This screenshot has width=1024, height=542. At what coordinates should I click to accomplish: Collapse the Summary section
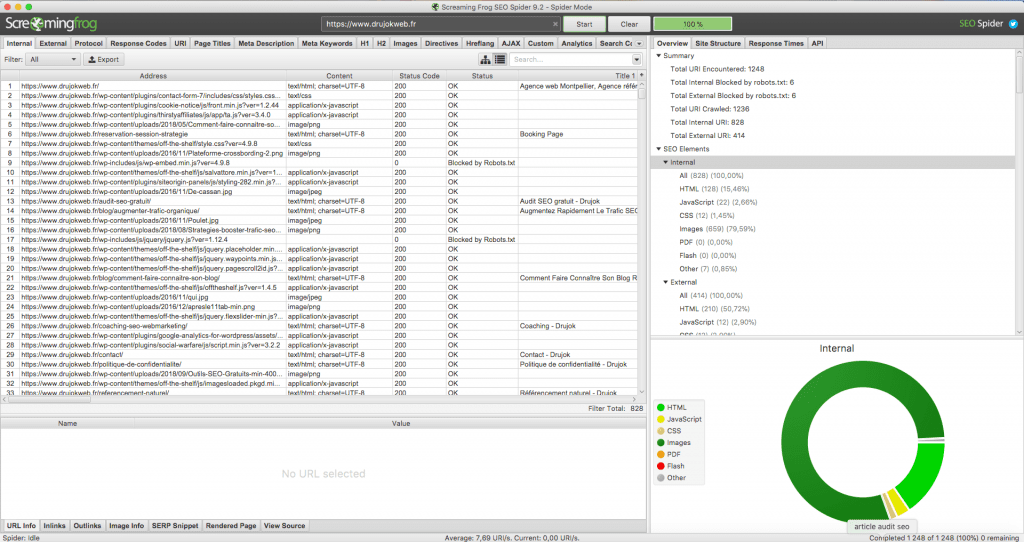click(x=658, y=56)
